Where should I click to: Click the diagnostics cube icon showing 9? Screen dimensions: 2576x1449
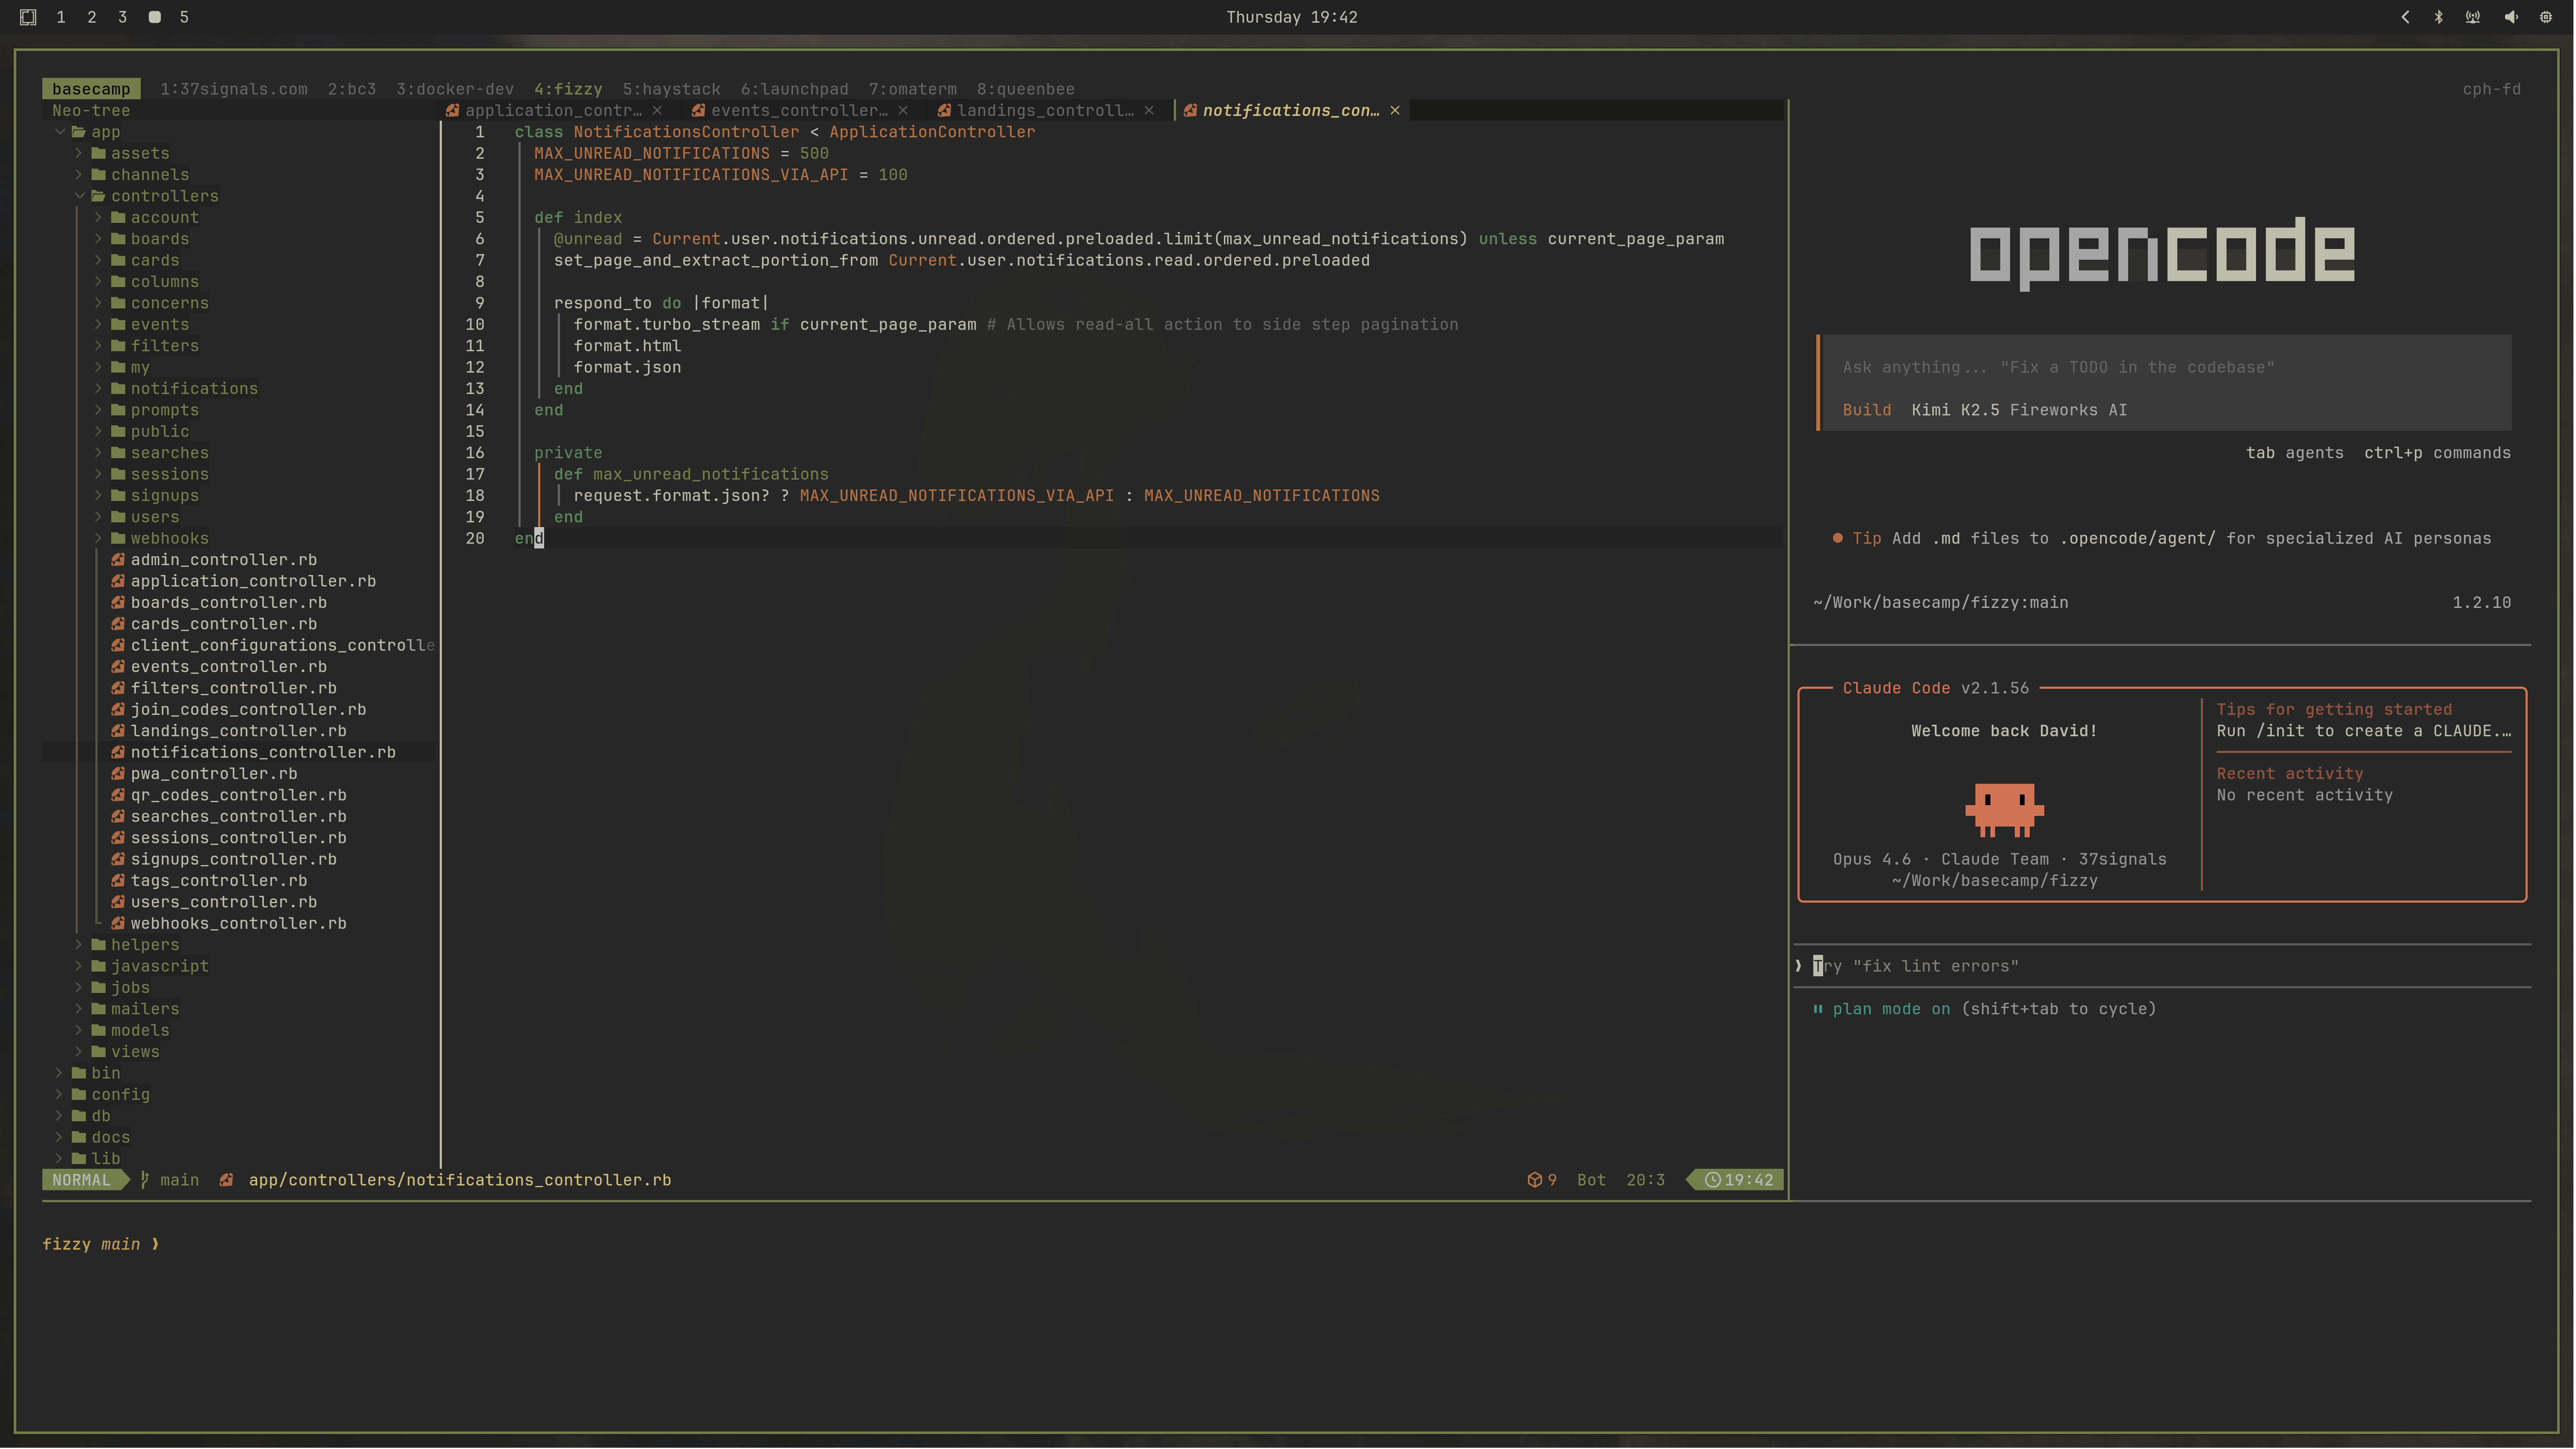(1534, 1180)
